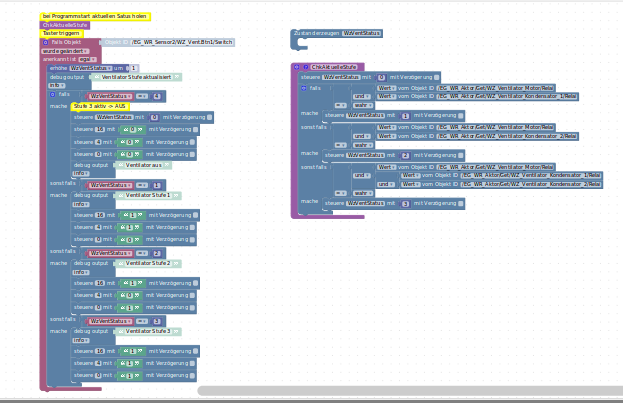
Task: Open the gear on the 'falls Objekt' trigger block
Action: pyautogui.click(x=46, y=42)
